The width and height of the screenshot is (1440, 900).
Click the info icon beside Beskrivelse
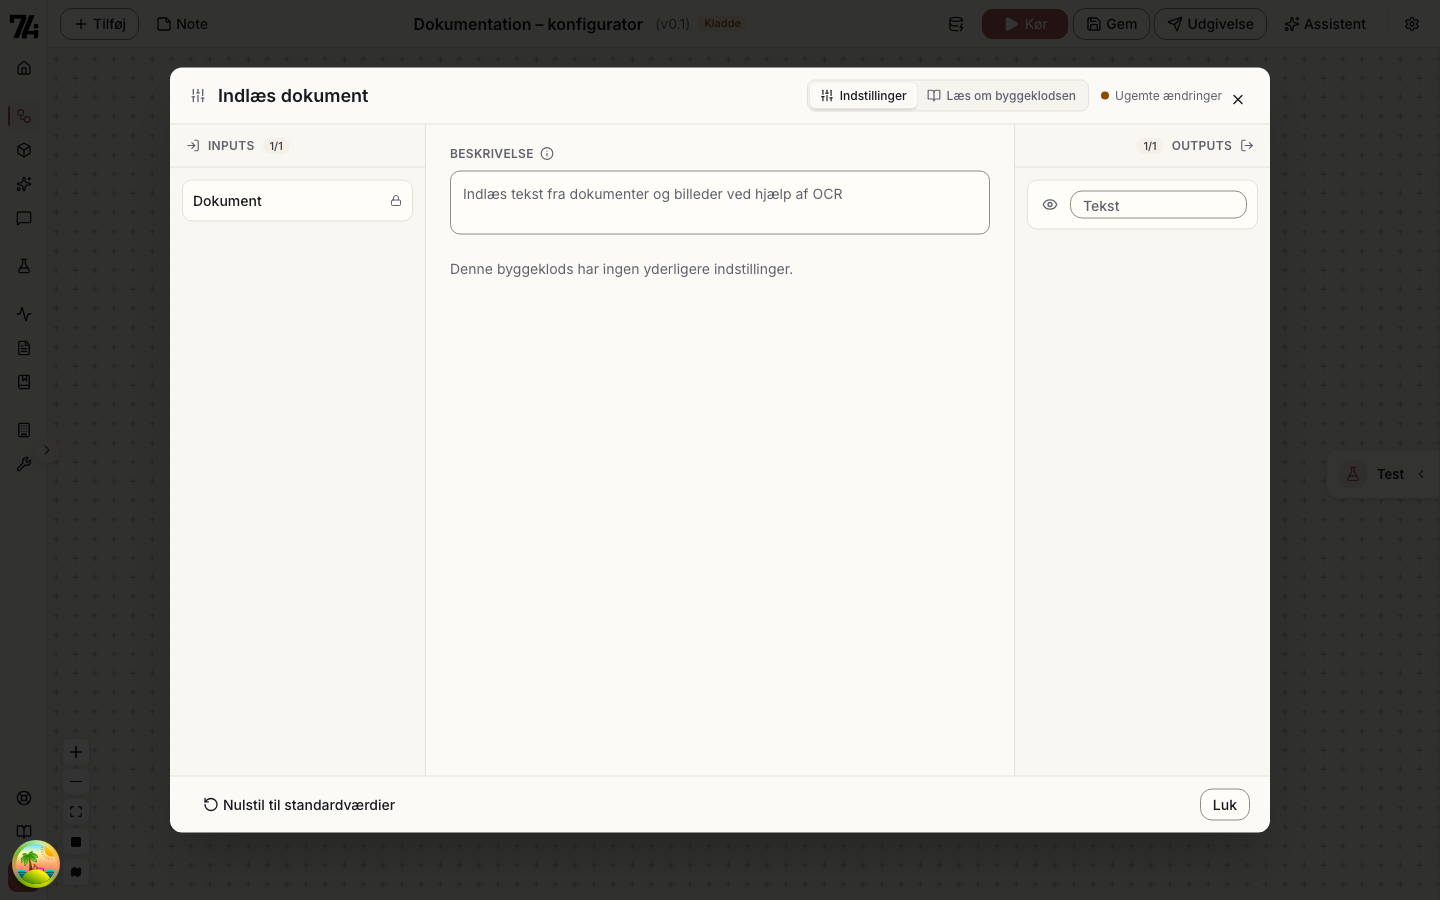coord(547,154)
